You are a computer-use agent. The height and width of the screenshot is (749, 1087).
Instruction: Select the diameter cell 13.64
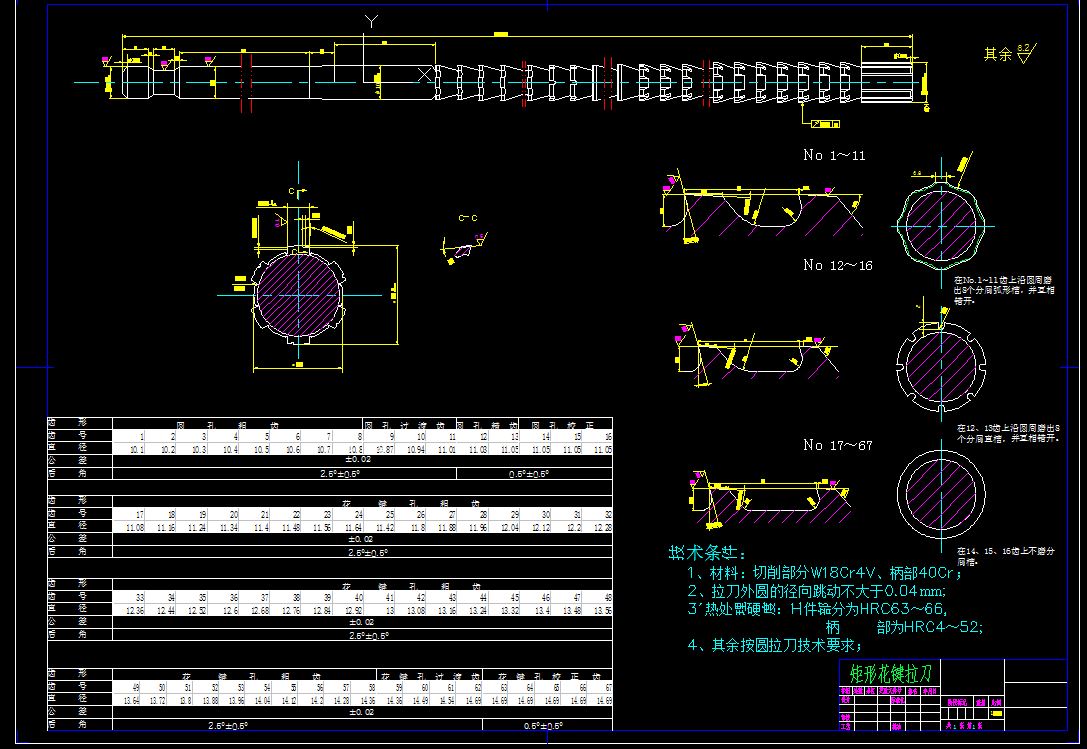[x=132, y=701]
